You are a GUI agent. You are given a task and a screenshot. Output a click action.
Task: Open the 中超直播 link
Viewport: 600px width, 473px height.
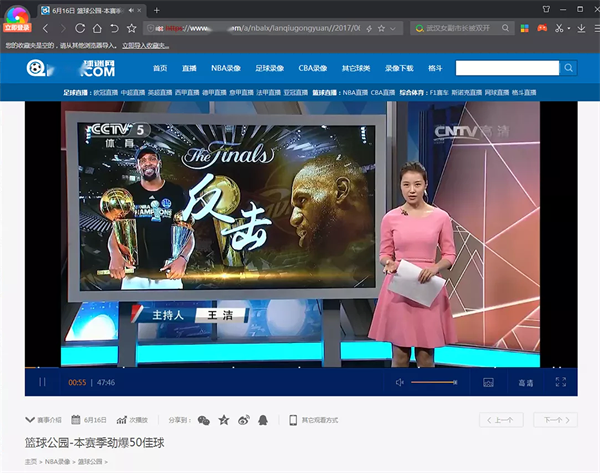pos(133,92)
